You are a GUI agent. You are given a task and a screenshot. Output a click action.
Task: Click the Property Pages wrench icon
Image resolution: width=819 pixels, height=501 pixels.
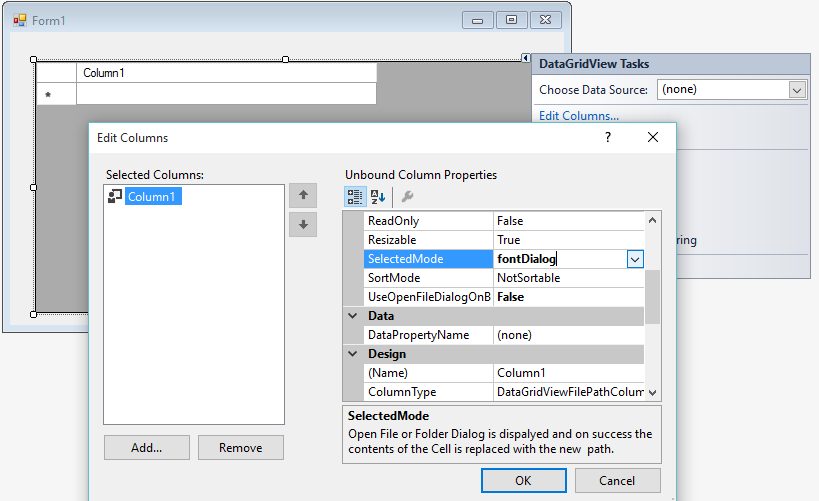(407, 197)
